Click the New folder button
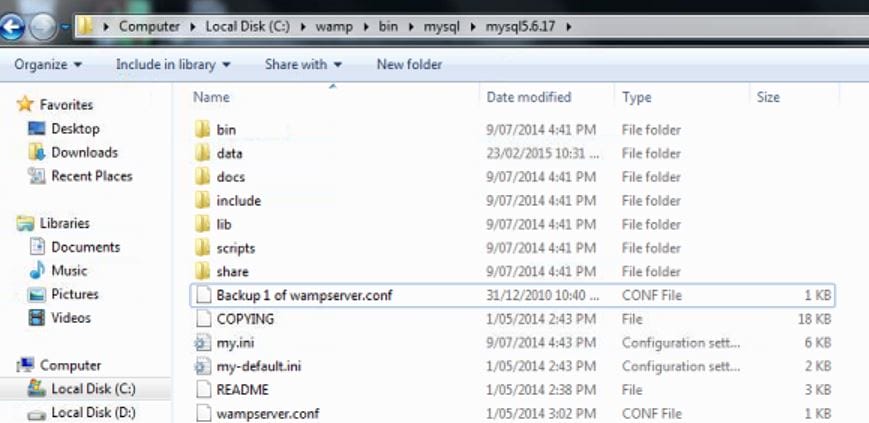Viewport: 869px width, 423px height. pos(409,65)
